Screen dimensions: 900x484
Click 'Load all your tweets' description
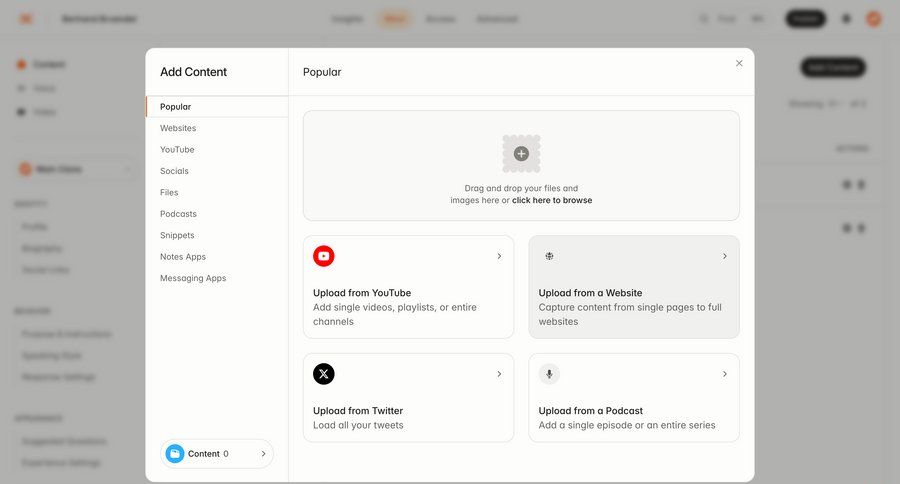click(x=358, y=425)
